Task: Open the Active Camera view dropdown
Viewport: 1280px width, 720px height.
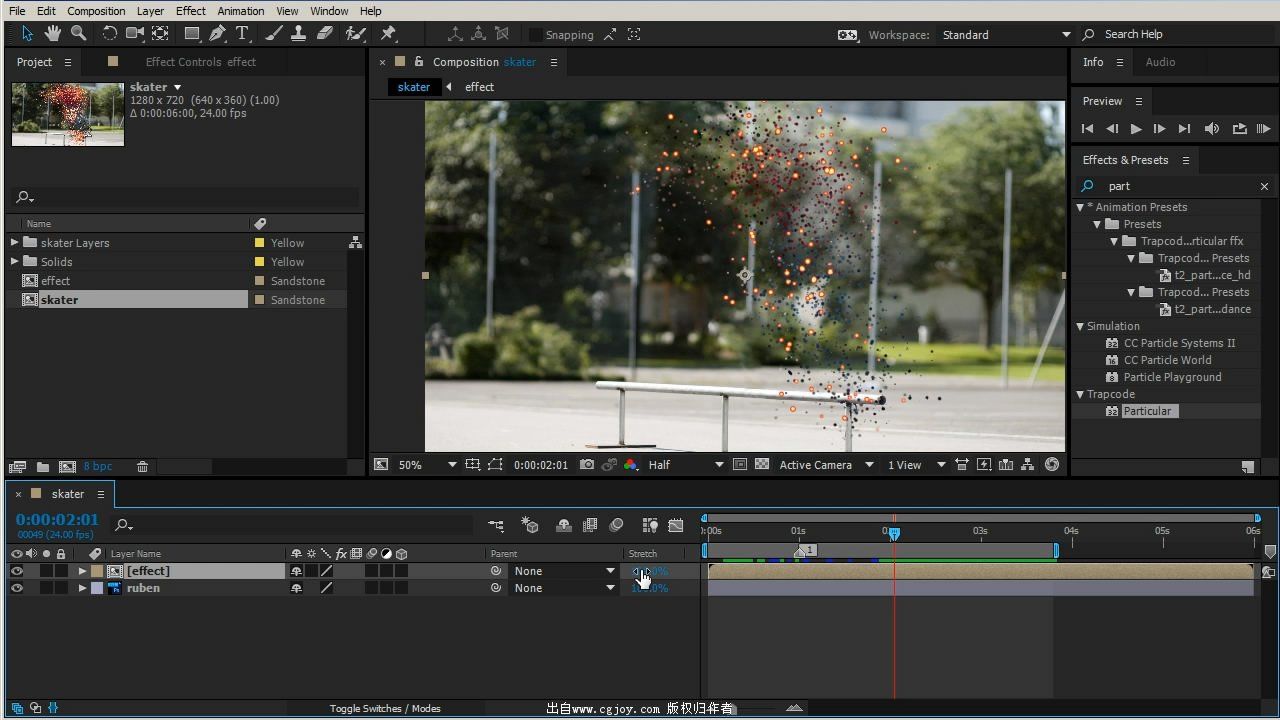Action: click(x=826, y=465)
